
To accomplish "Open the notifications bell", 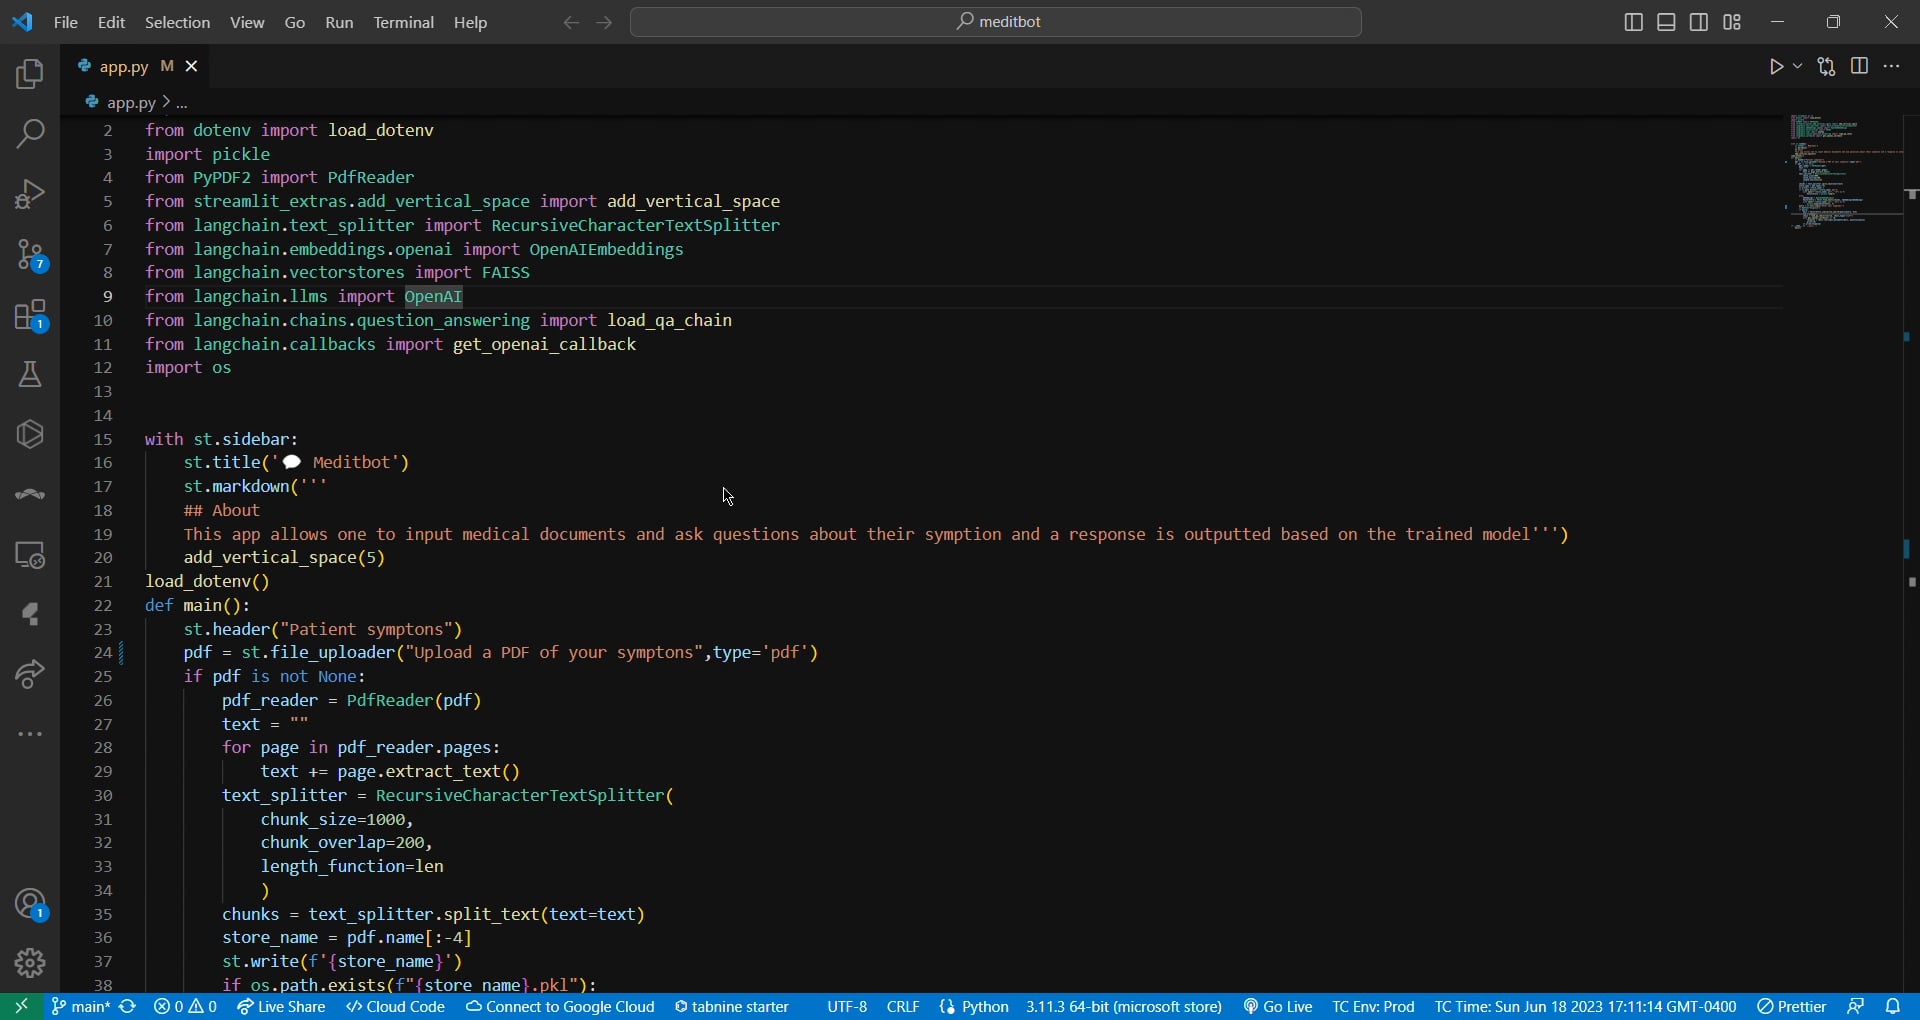I will pos(1894,1007).
